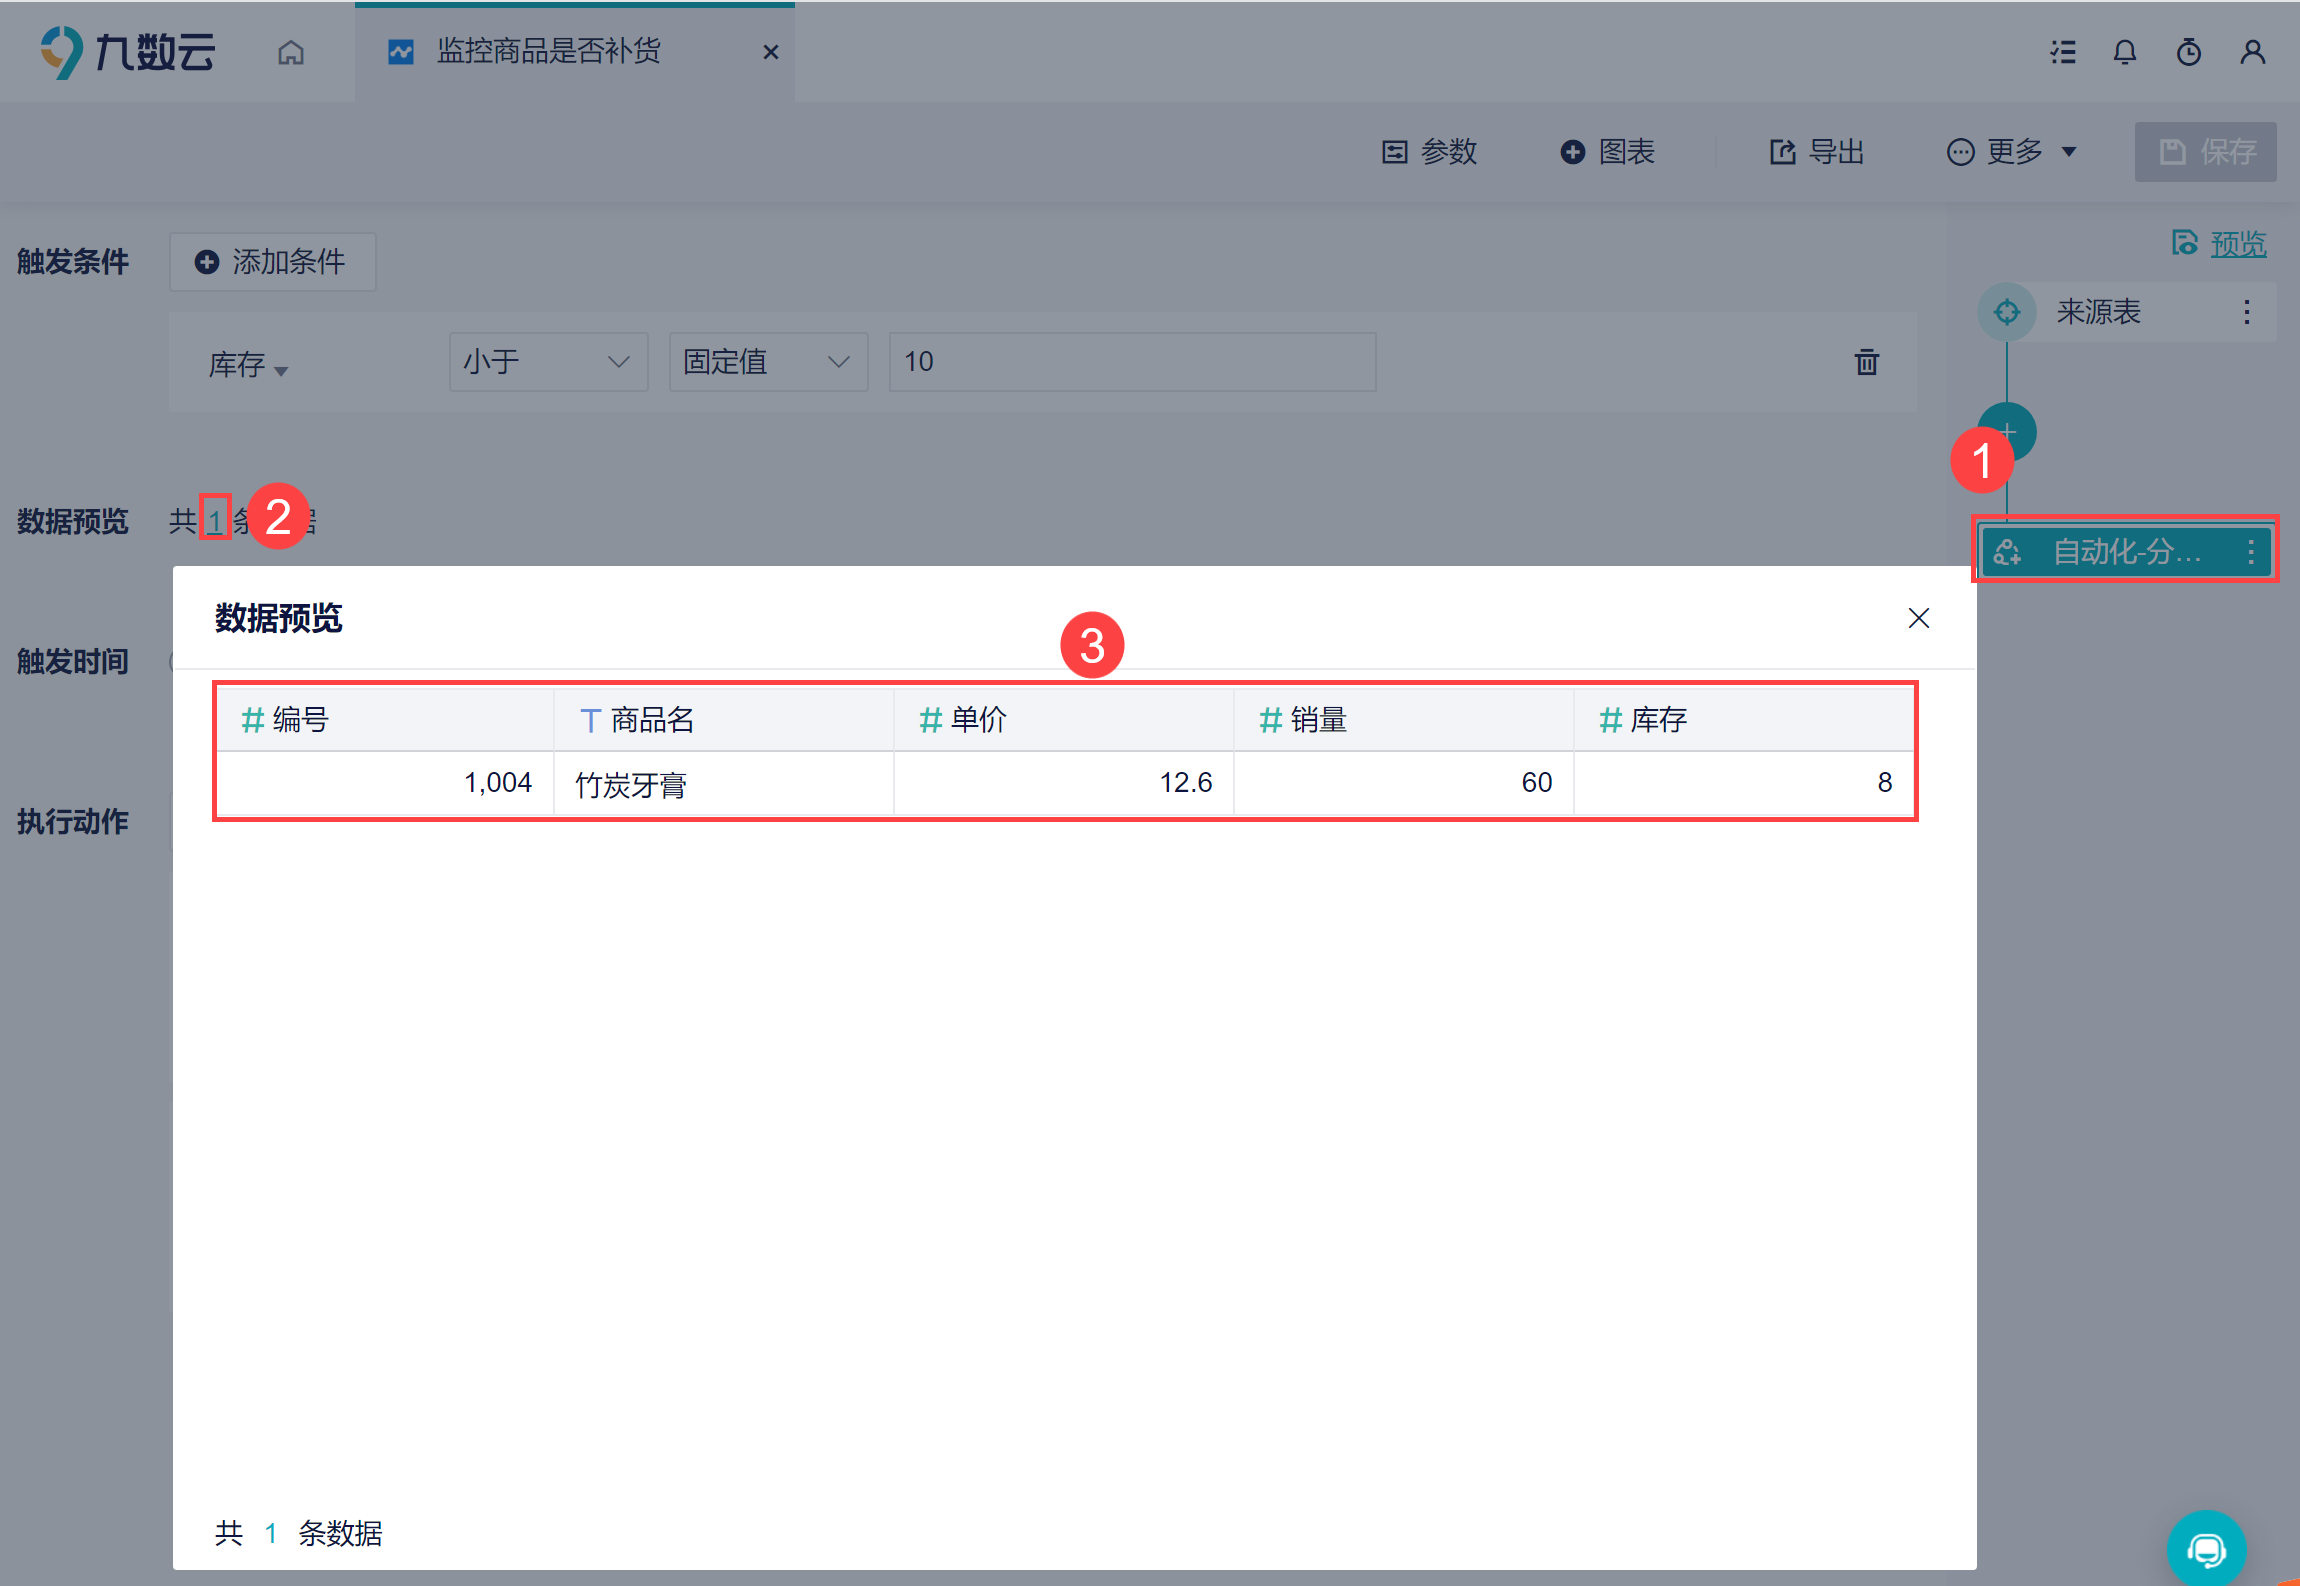
Task: Open the task list icon
Action: click(x=2063, y=52)
